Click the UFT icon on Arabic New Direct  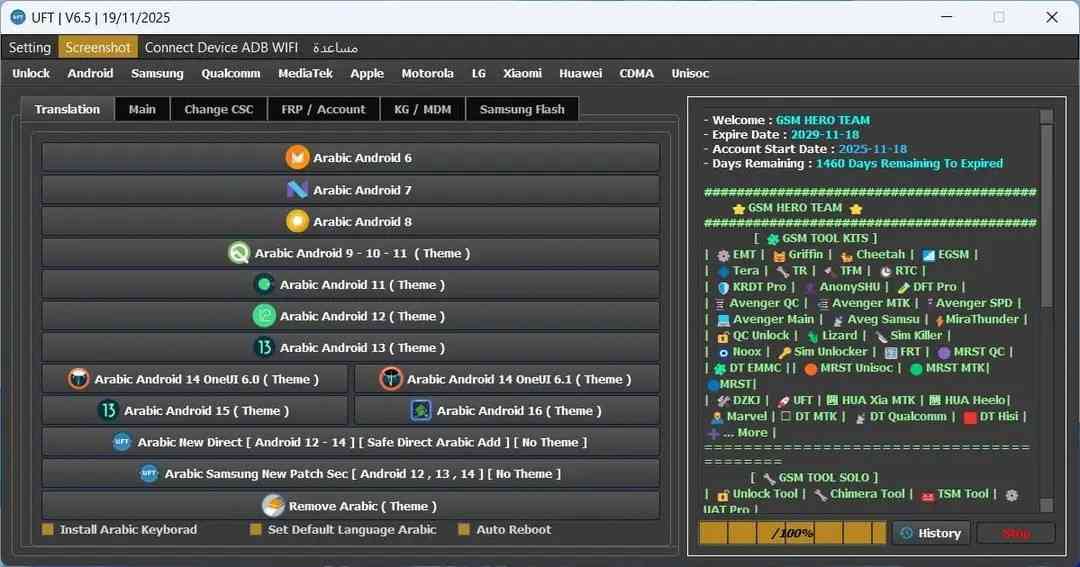click(122, 442)
